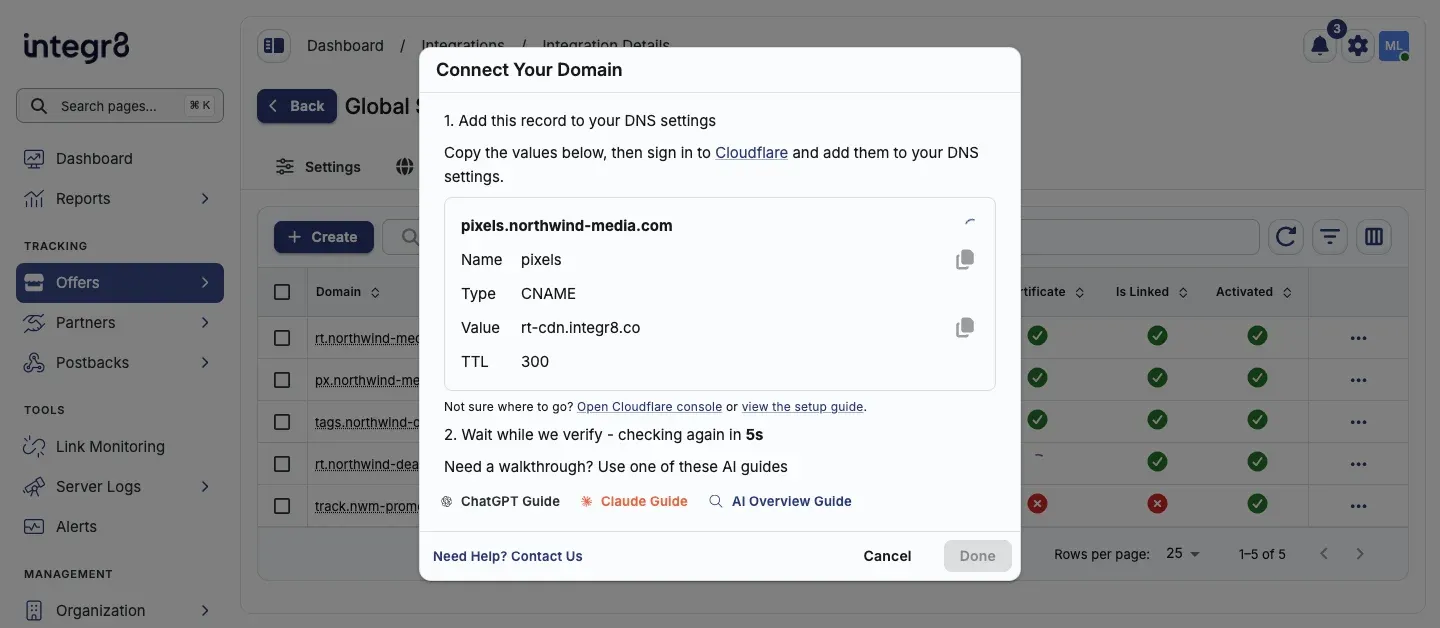Screen dimensions: 1440x628
Task: Go to next table page
Action: point(1360,554)
